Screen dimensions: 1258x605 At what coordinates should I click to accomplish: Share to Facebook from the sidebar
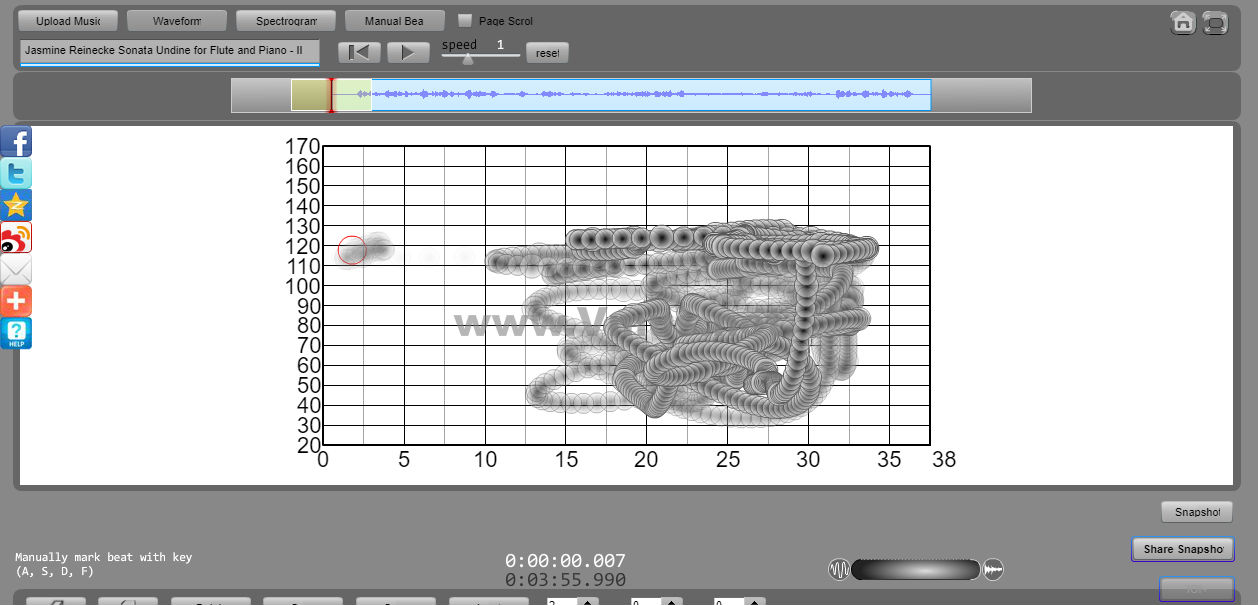pos(16,142)
